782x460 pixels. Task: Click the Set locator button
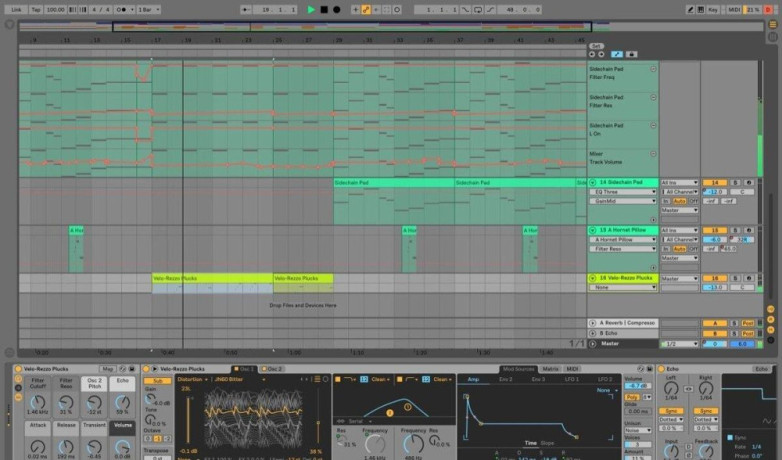(596, 46)
